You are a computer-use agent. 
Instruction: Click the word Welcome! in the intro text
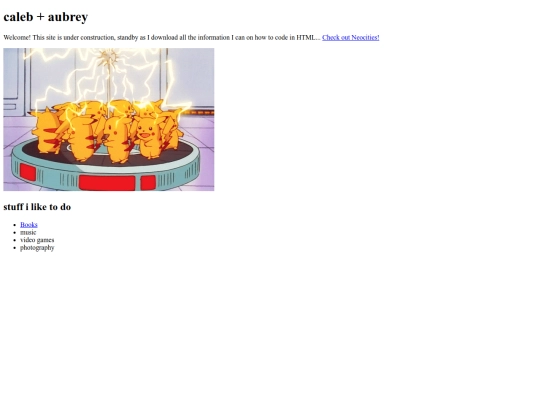pyautogui.click(x=17, y=38)
